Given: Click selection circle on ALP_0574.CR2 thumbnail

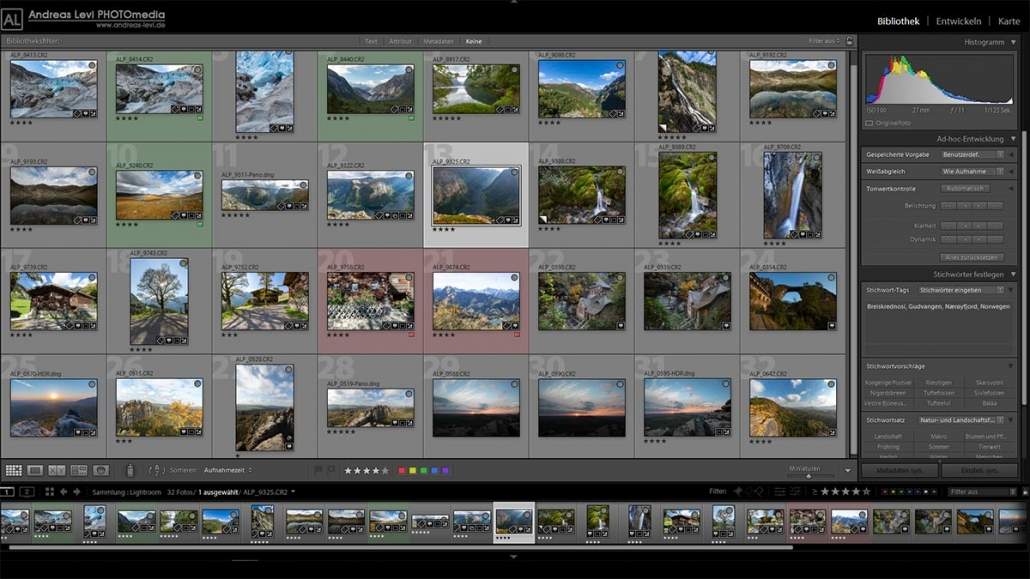Looking at the screenshot, I should coord(514,278).
